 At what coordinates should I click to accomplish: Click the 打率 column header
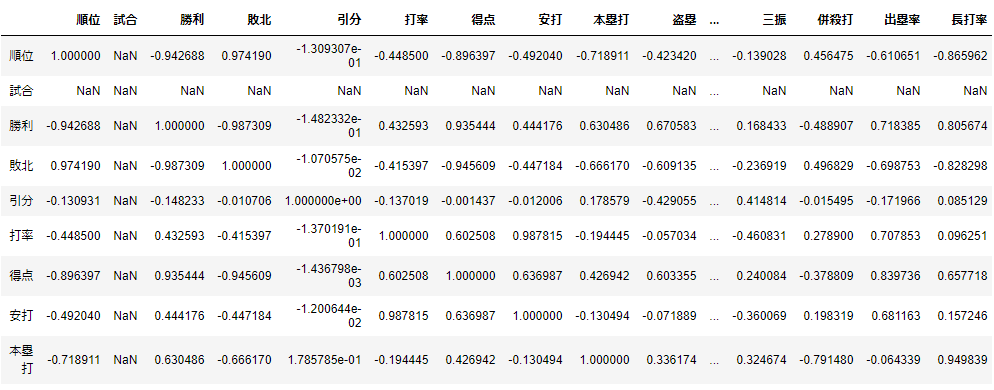point(415,20)
